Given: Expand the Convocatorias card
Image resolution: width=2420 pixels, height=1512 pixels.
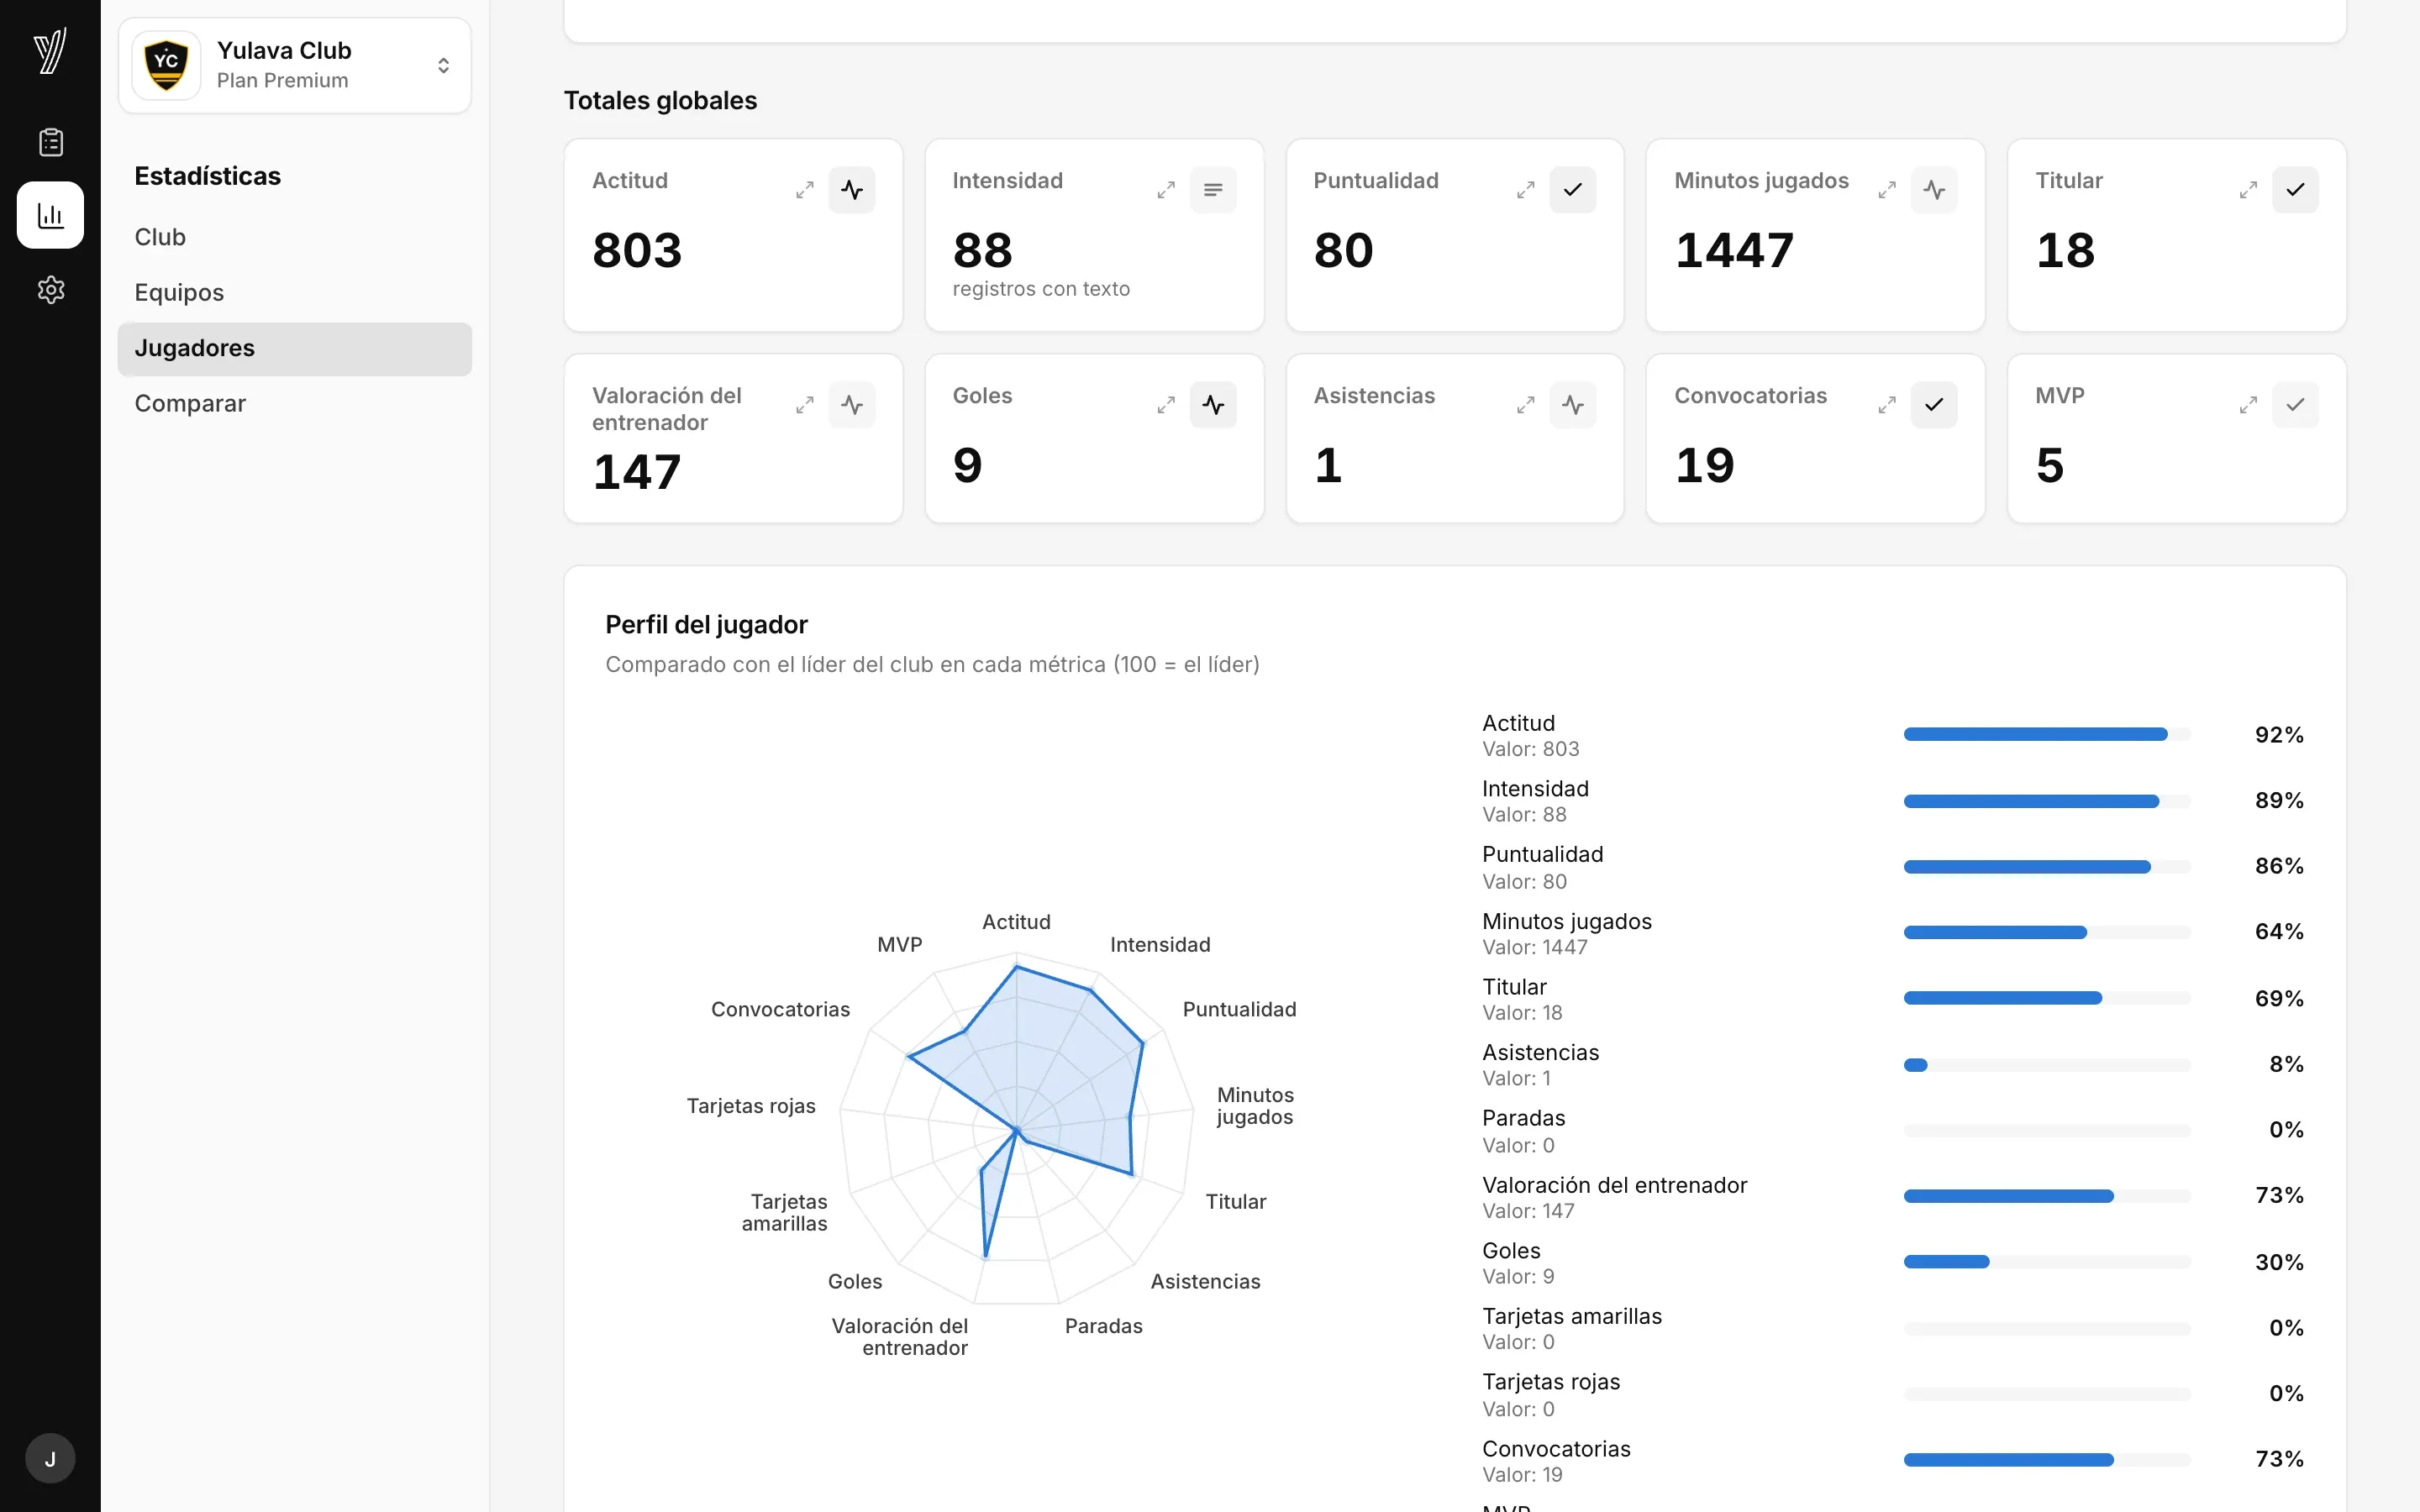Looking at the screenshot, I should coord(1887,405).
